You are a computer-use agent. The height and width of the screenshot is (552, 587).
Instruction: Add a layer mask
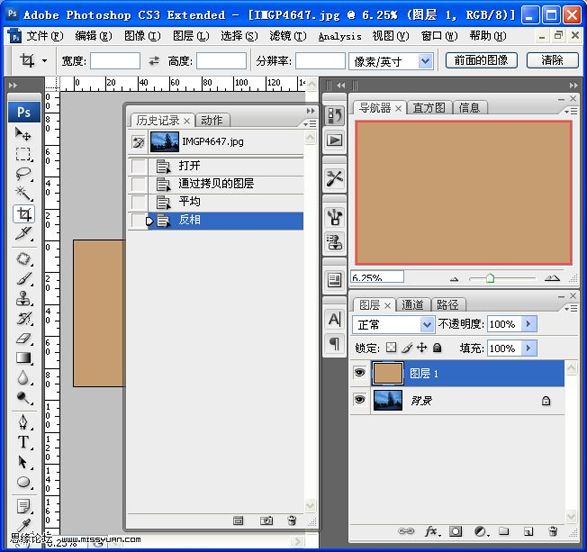point(456,531)
